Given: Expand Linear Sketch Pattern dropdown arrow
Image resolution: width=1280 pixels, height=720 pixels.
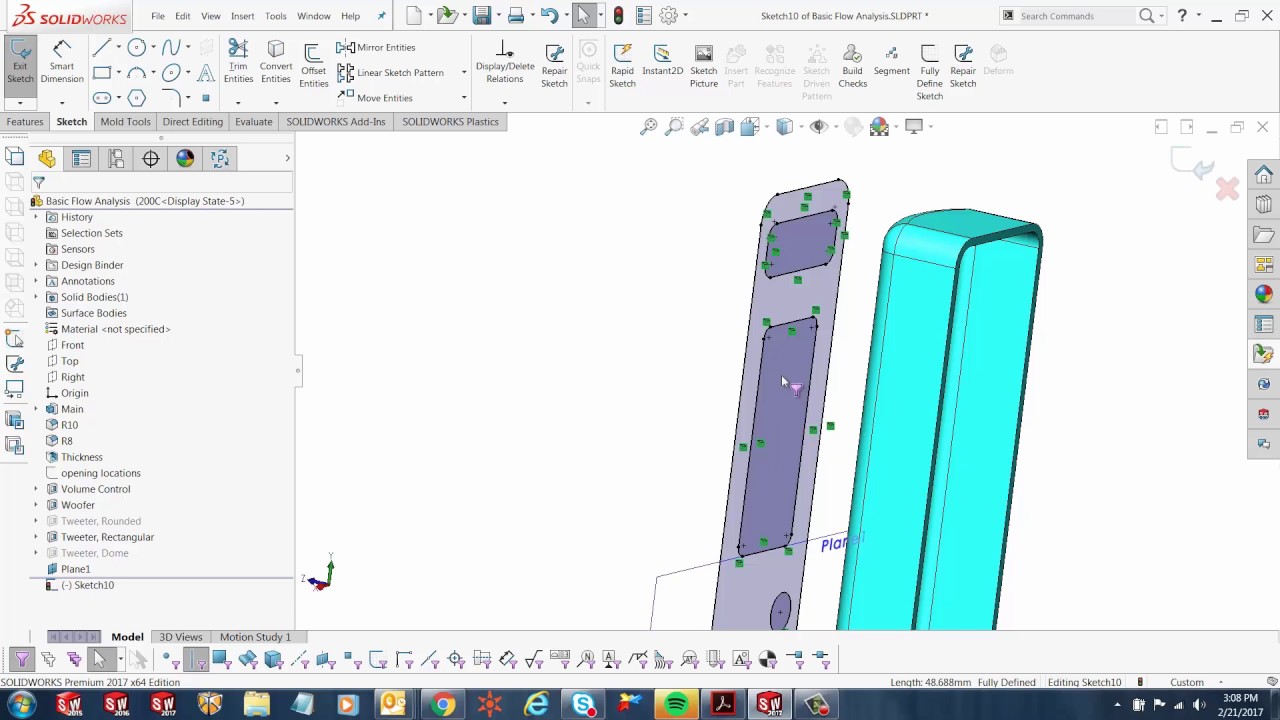Looking at the screenshot, I should 463,72.
